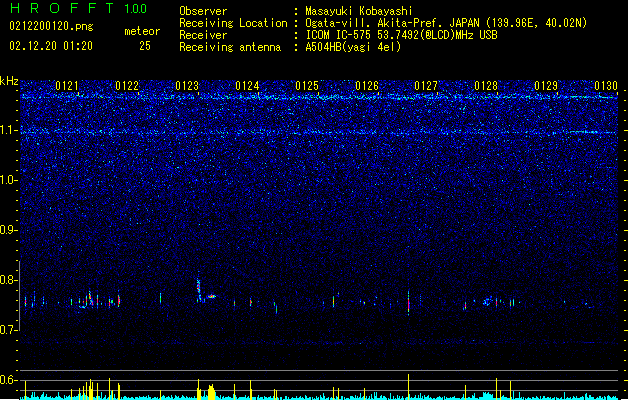Click the date stamp 02.12.20 01:20
Image resolution: width=629 pixels, height=400 pixels.
[x=51, y=46]
